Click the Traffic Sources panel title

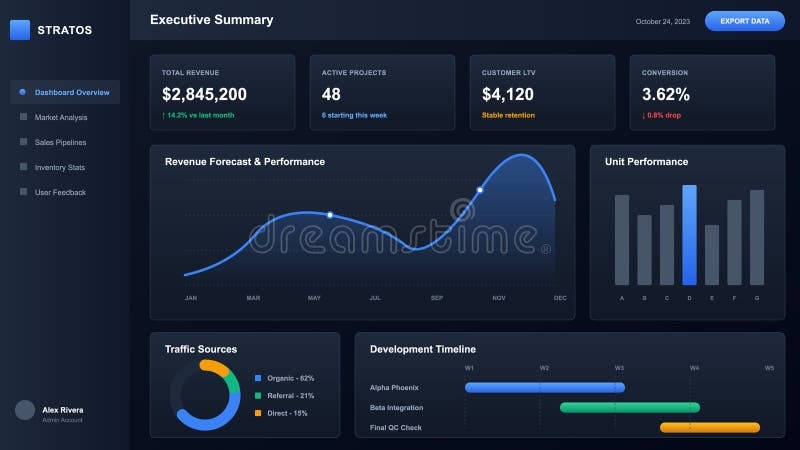(201, 349)
